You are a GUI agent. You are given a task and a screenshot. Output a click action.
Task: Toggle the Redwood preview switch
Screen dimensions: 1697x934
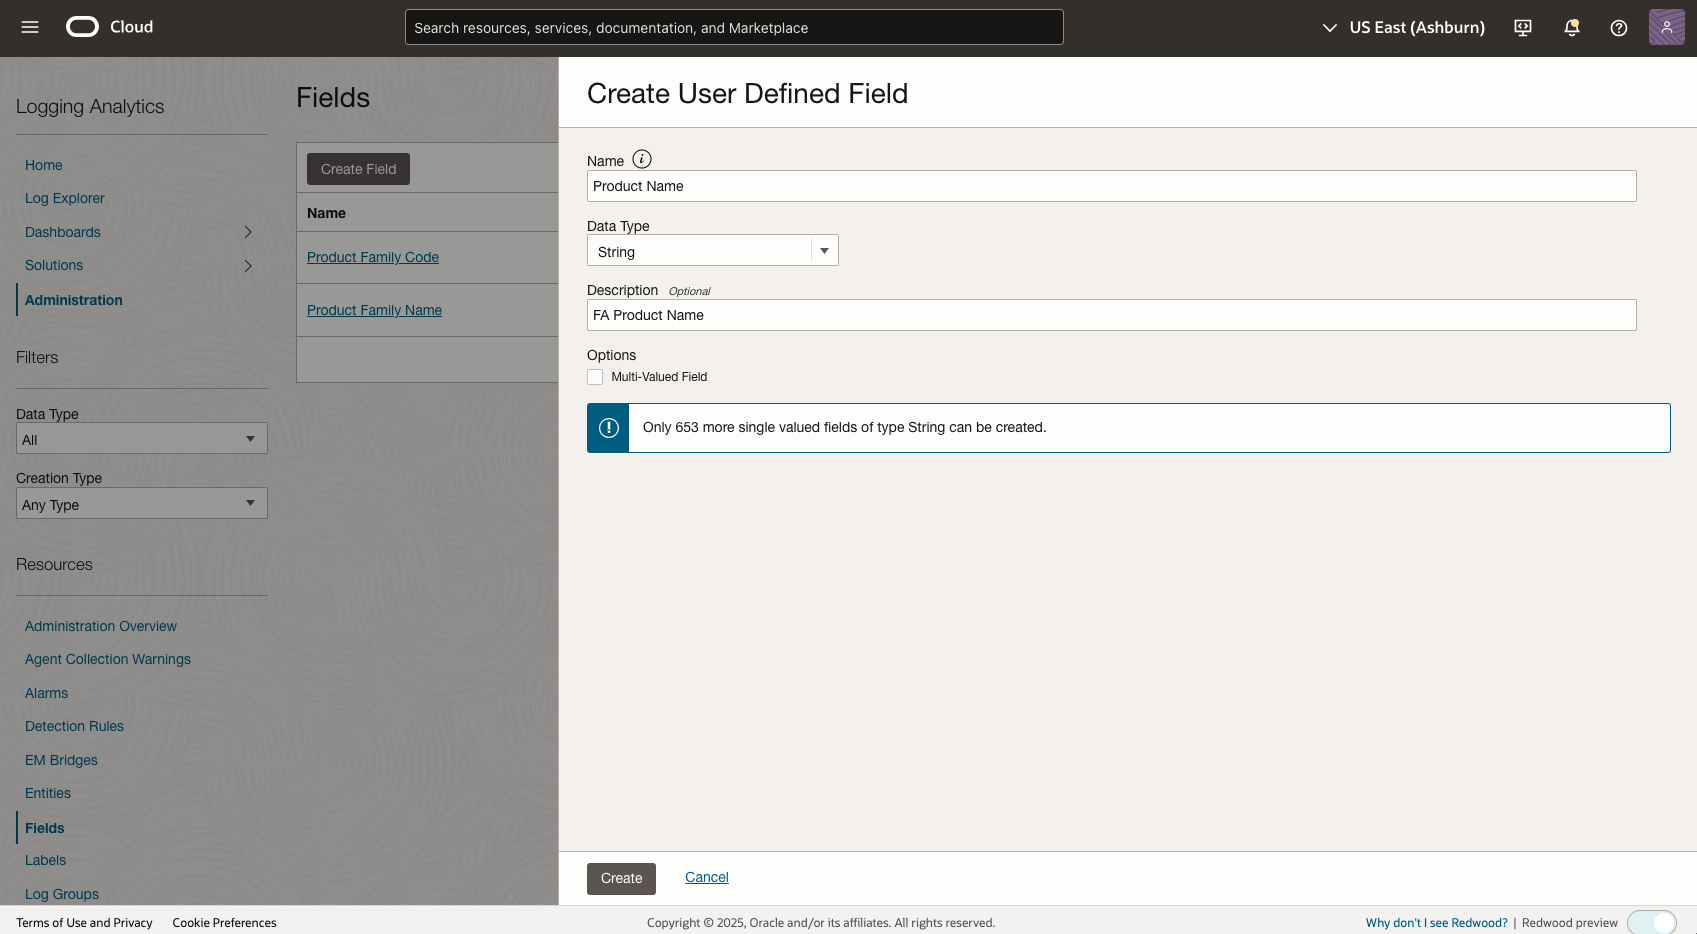coord(1652,922)
